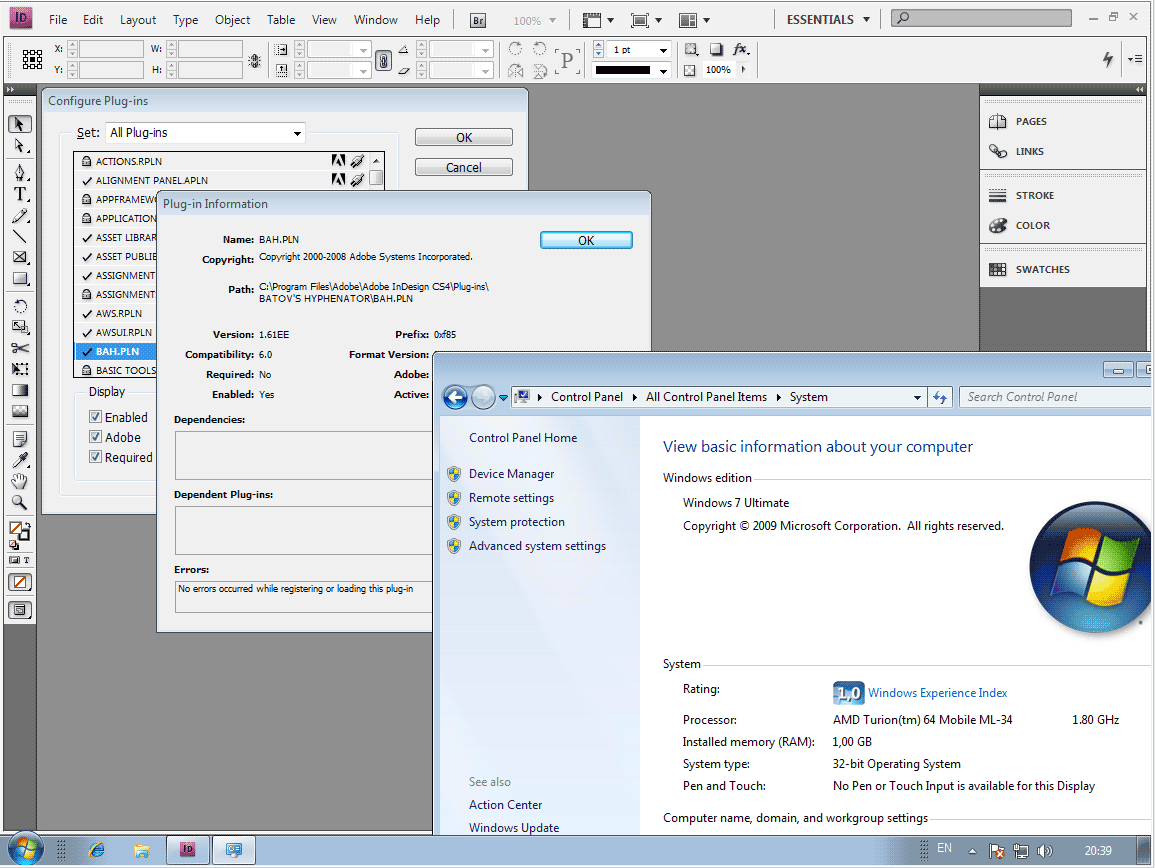Open the Window menu
The height and width of the screenshot is (868, 1155).
point(376,20)
